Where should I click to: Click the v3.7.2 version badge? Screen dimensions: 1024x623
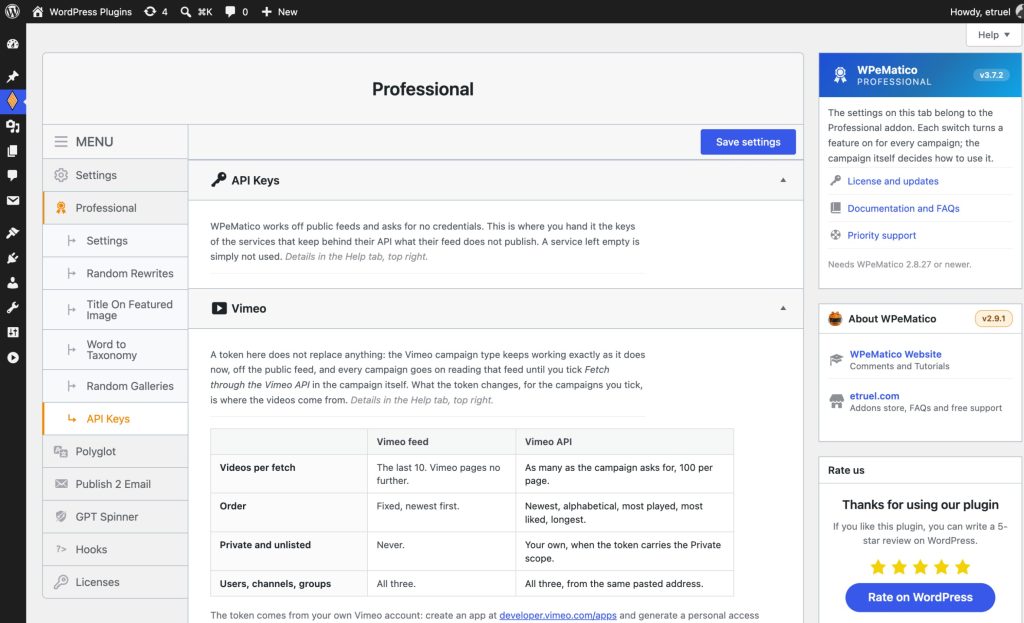991,75
